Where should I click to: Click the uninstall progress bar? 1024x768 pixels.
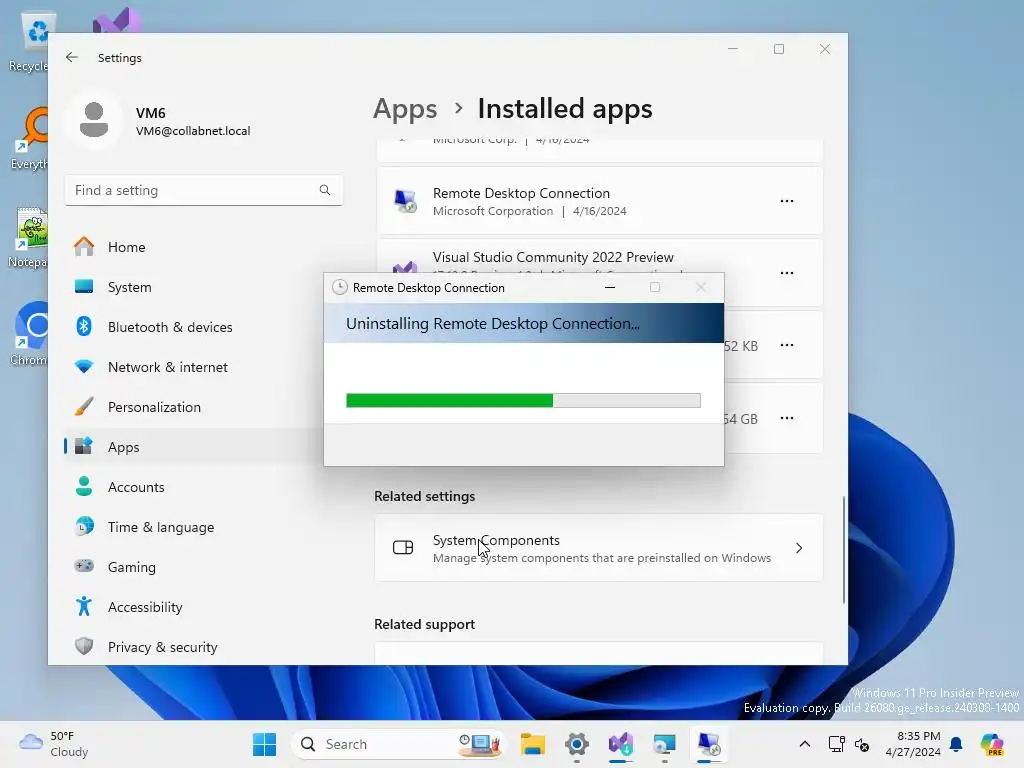click(x=523, y=400)
